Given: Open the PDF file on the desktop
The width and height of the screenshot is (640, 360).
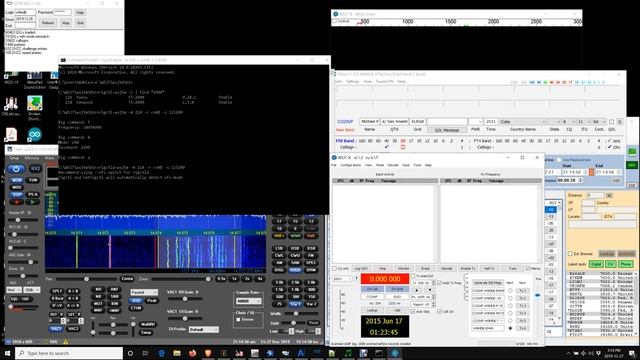Looking at the screenshot, I should click(11, 134).
